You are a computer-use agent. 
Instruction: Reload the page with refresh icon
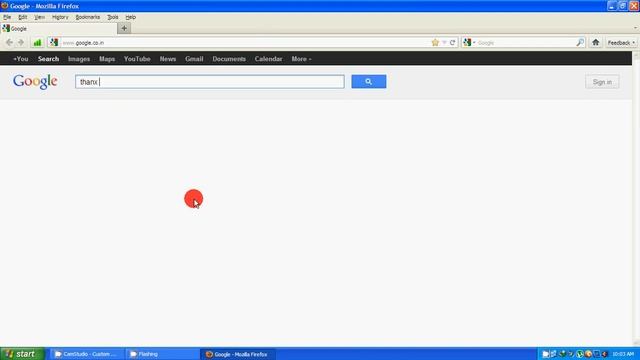coord(452,42)
